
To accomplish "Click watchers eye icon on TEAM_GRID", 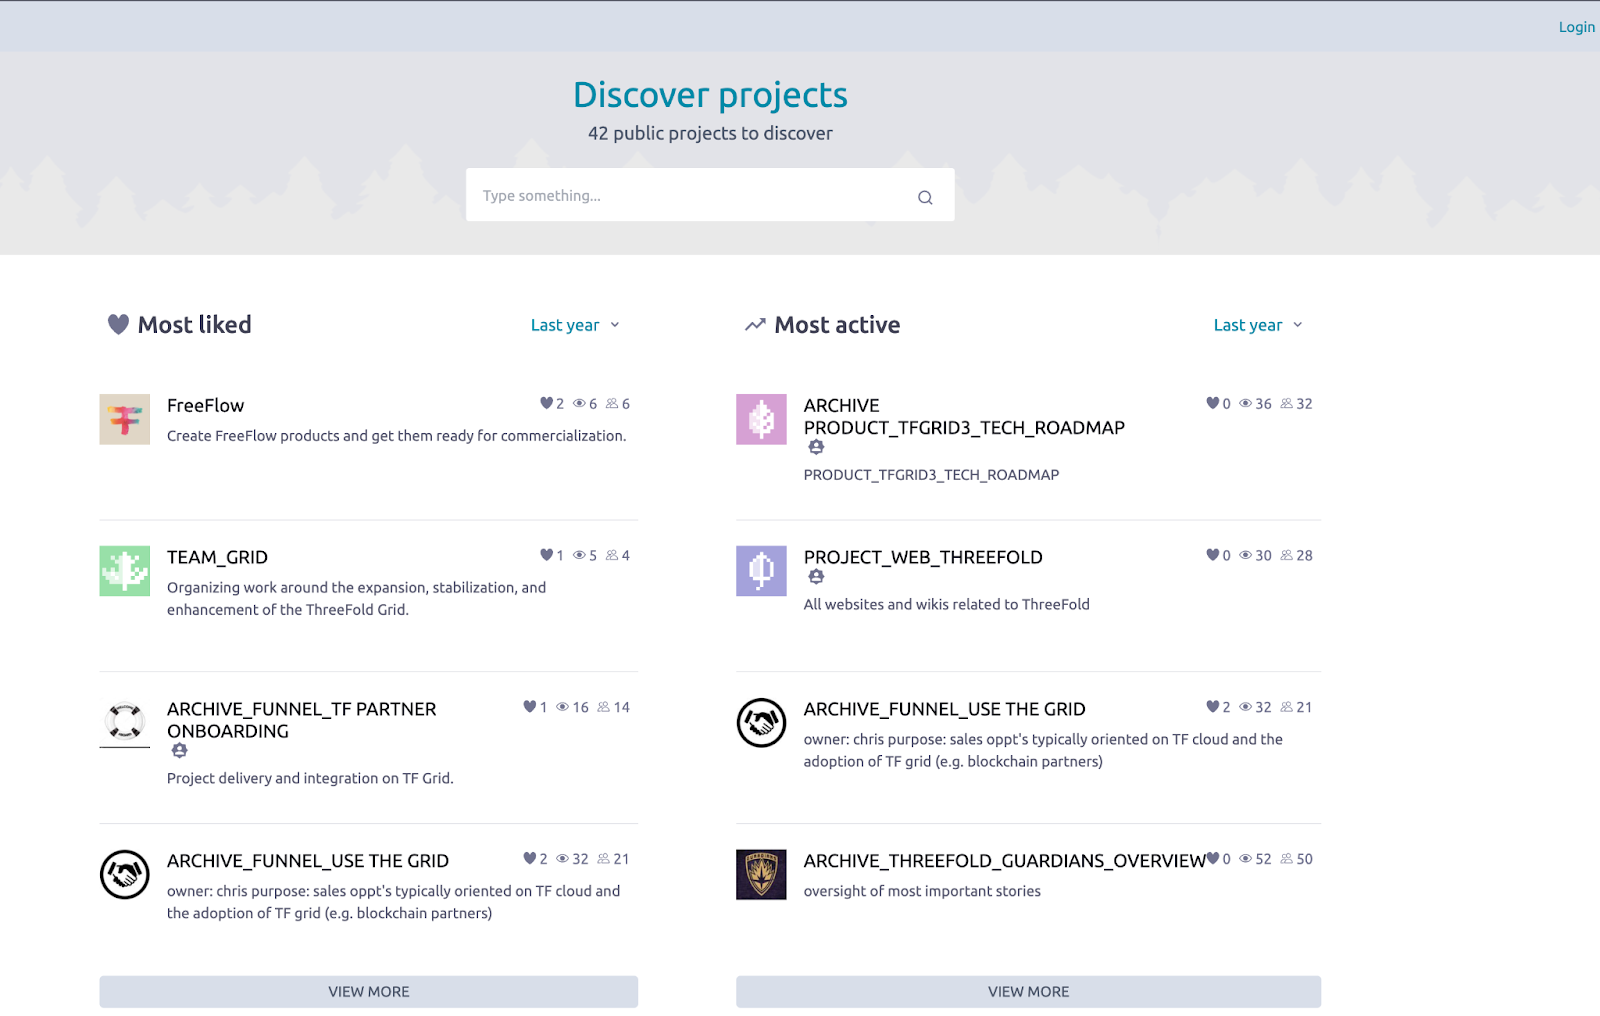I will pyautogui.click(x=579, y=556).
